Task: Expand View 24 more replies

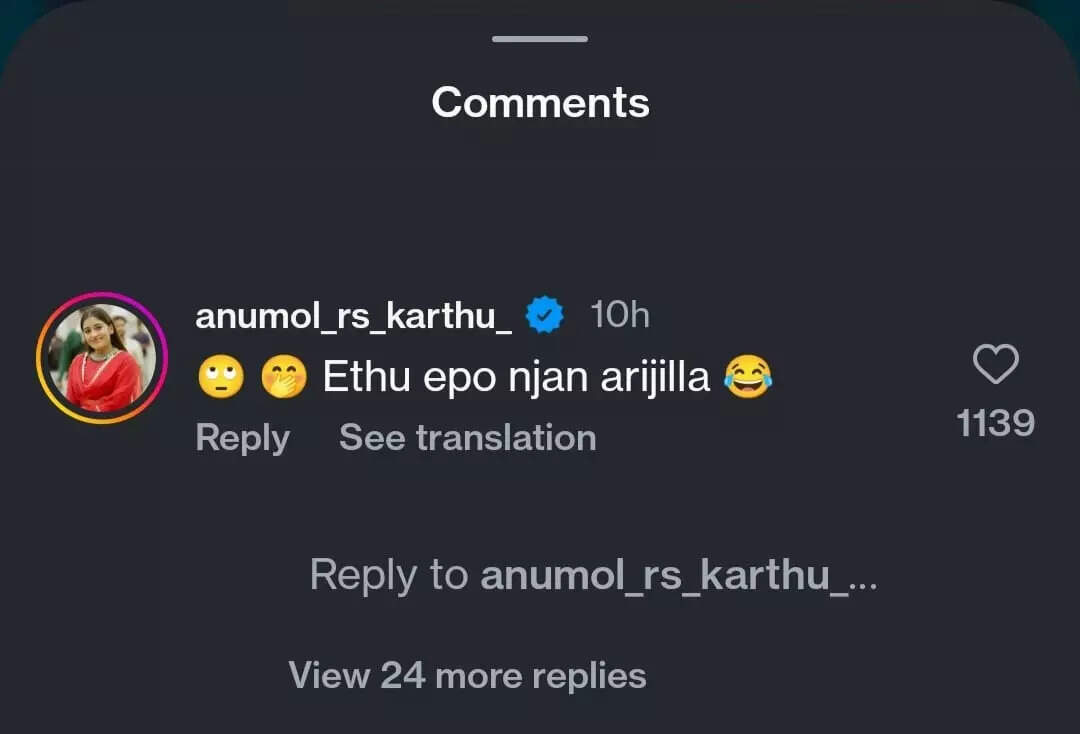Action: tap(468, 675)
